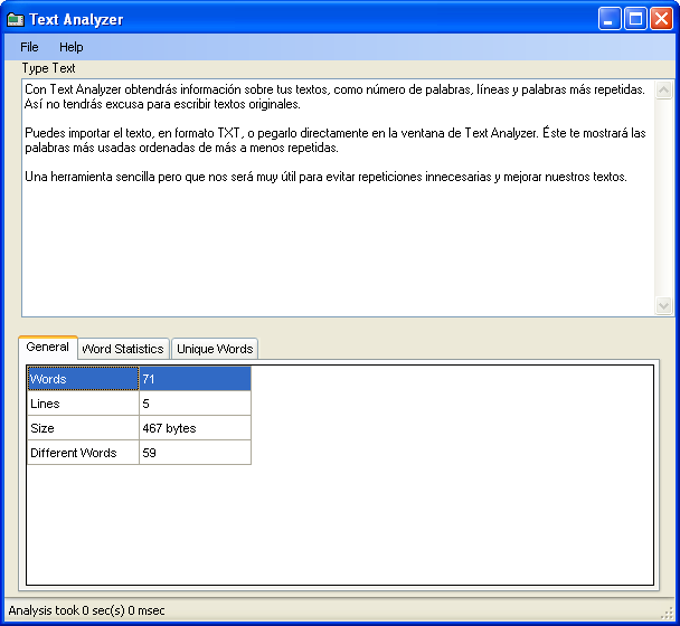Click the Text Analyzer title bar icon
Image resolution: width=680 pixels, height=626 pixels.
[16, 20]
